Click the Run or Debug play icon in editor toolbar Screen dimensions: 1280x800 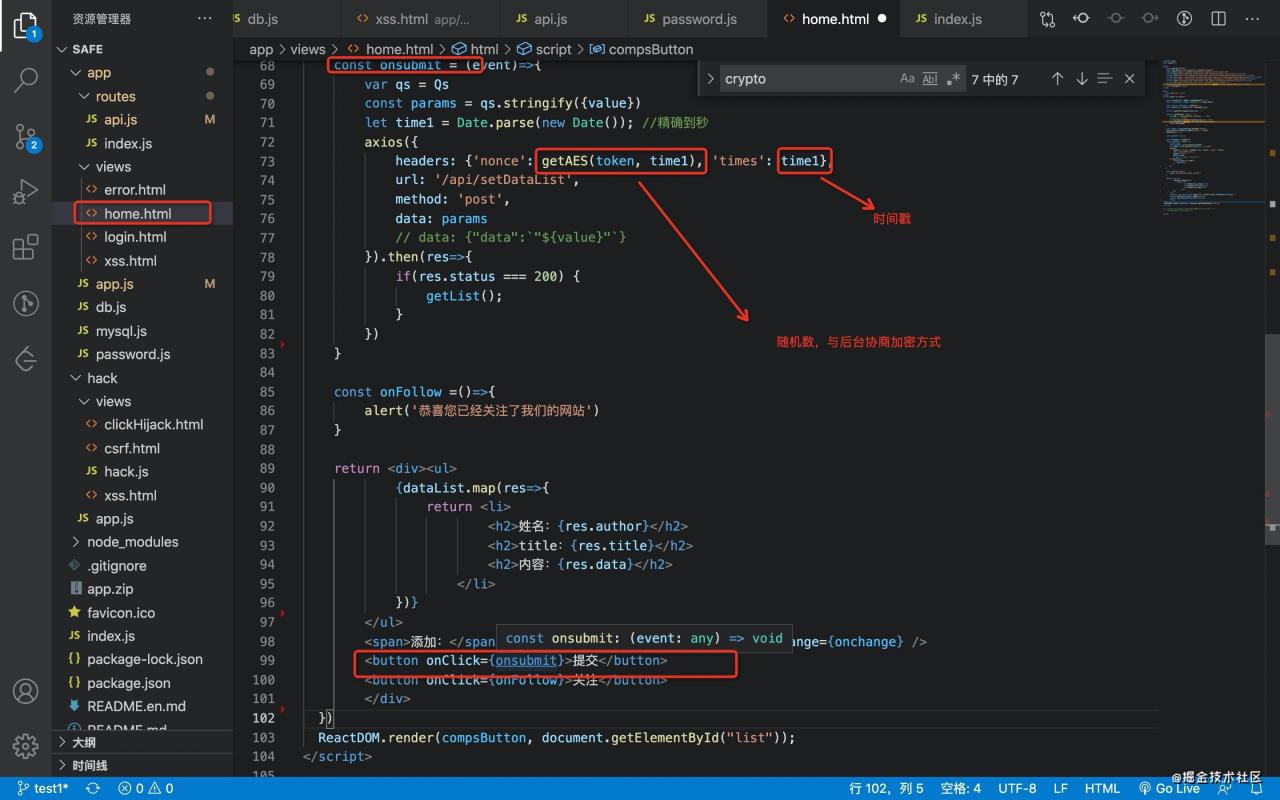pos(1185,17)
